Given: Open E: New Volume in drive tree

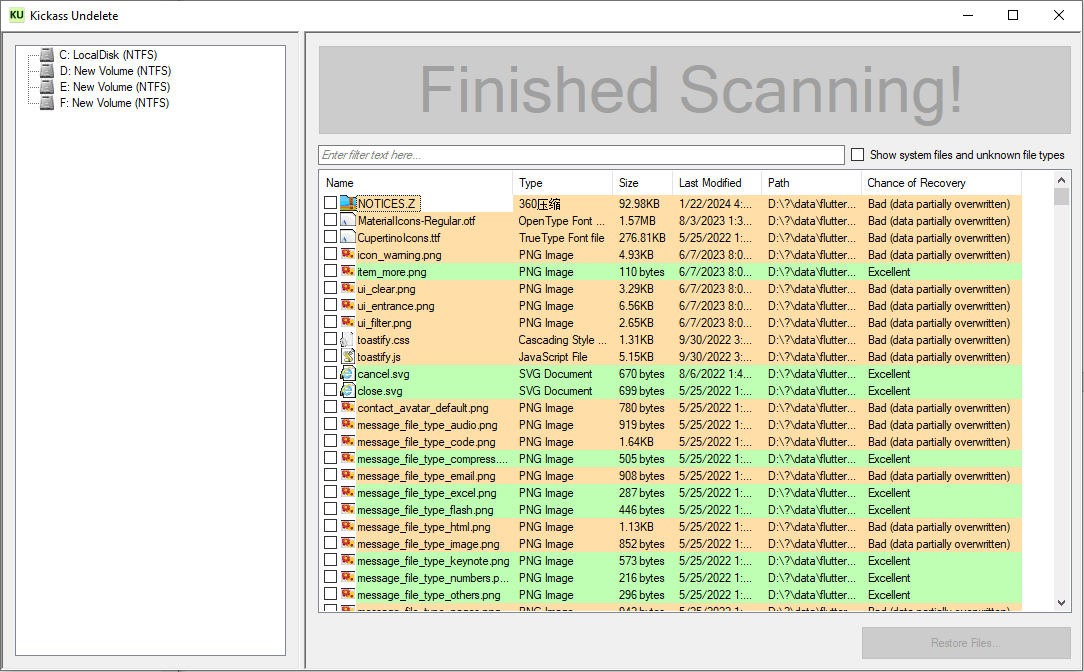Looking at the screenshot, I should tap(115, 87).
